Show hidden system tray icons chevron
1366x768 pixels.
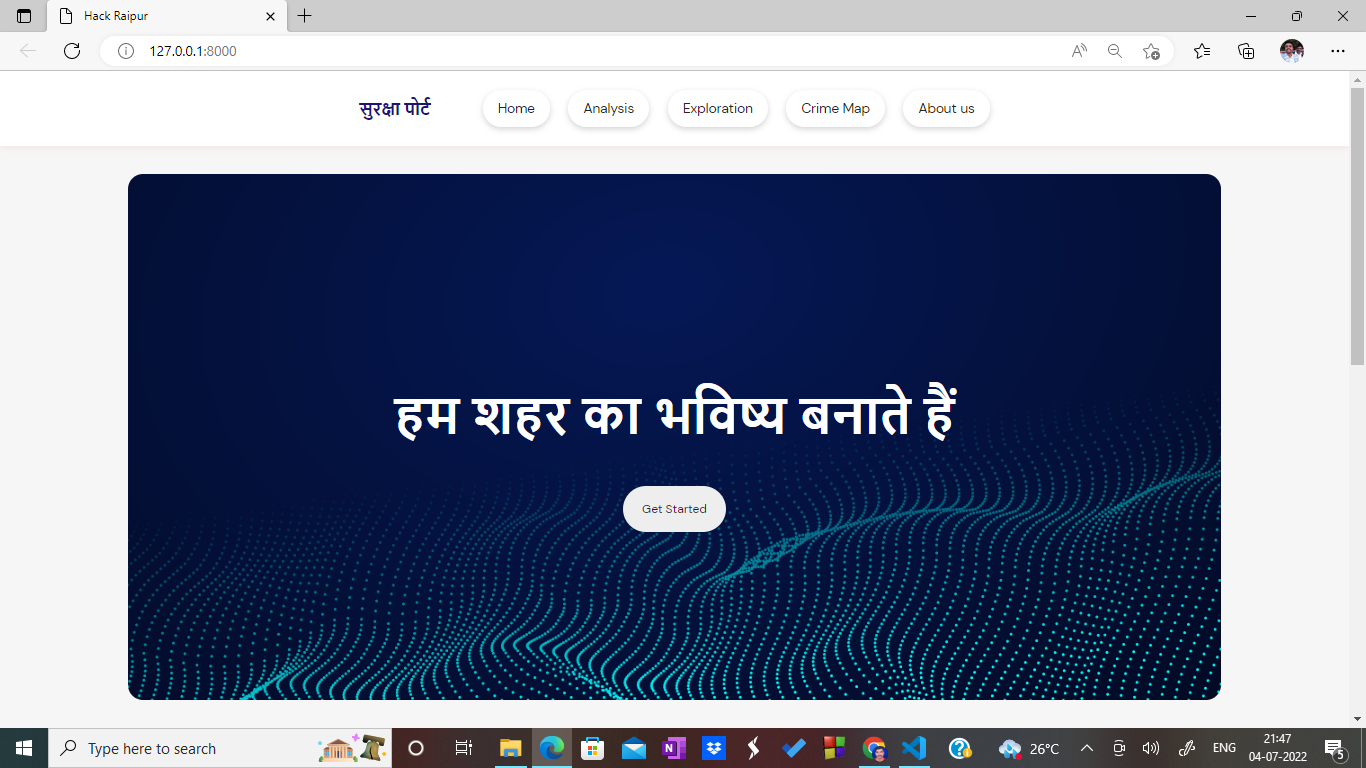click(x=1087, y=748)
